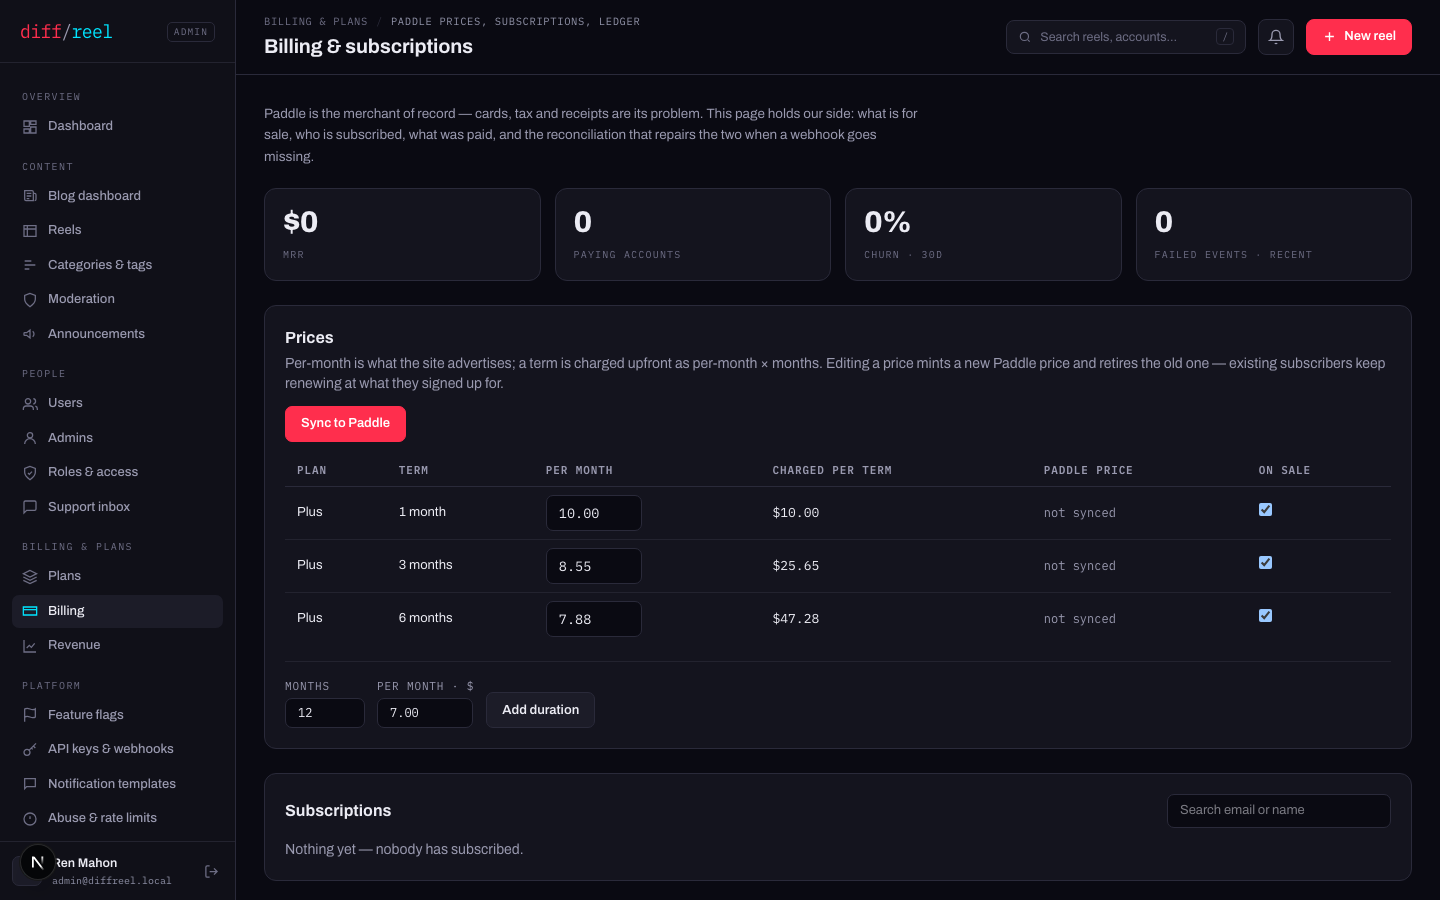Click the Support inbox chat icon
The width and height of the screenshot is (1440, 900).
pyautogui.click(x=30, y=507)
